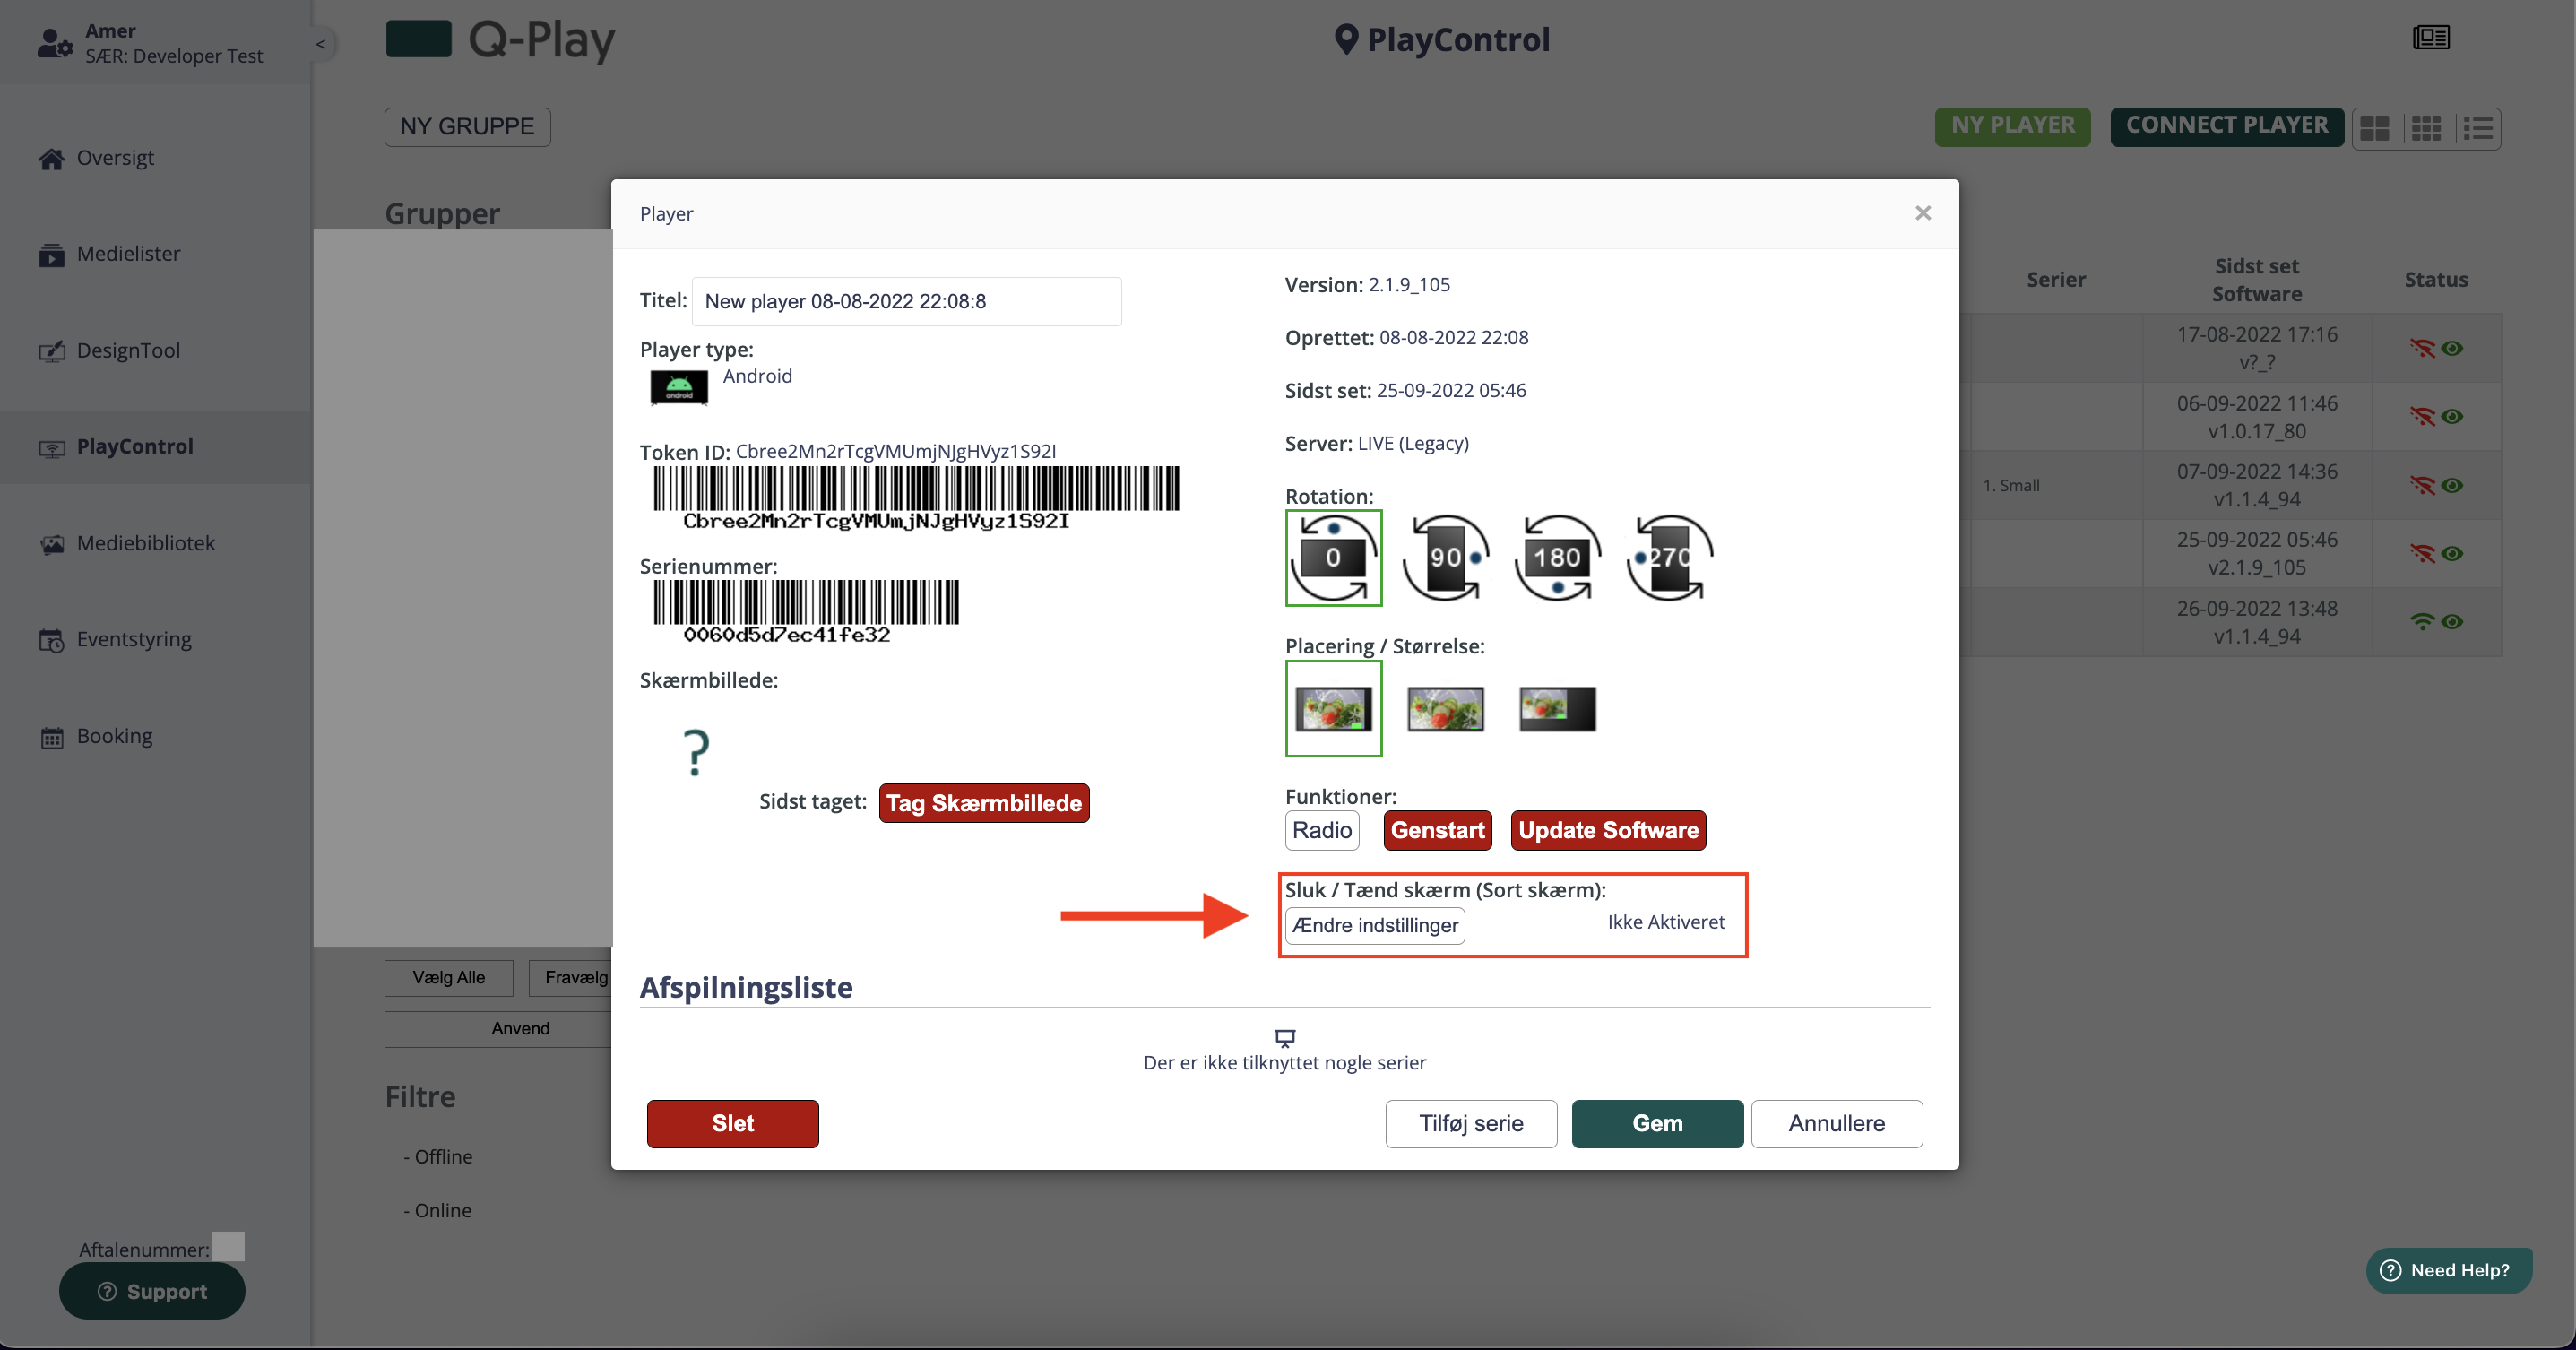Select wide placement/size layout icon

tap(1554, 705)
